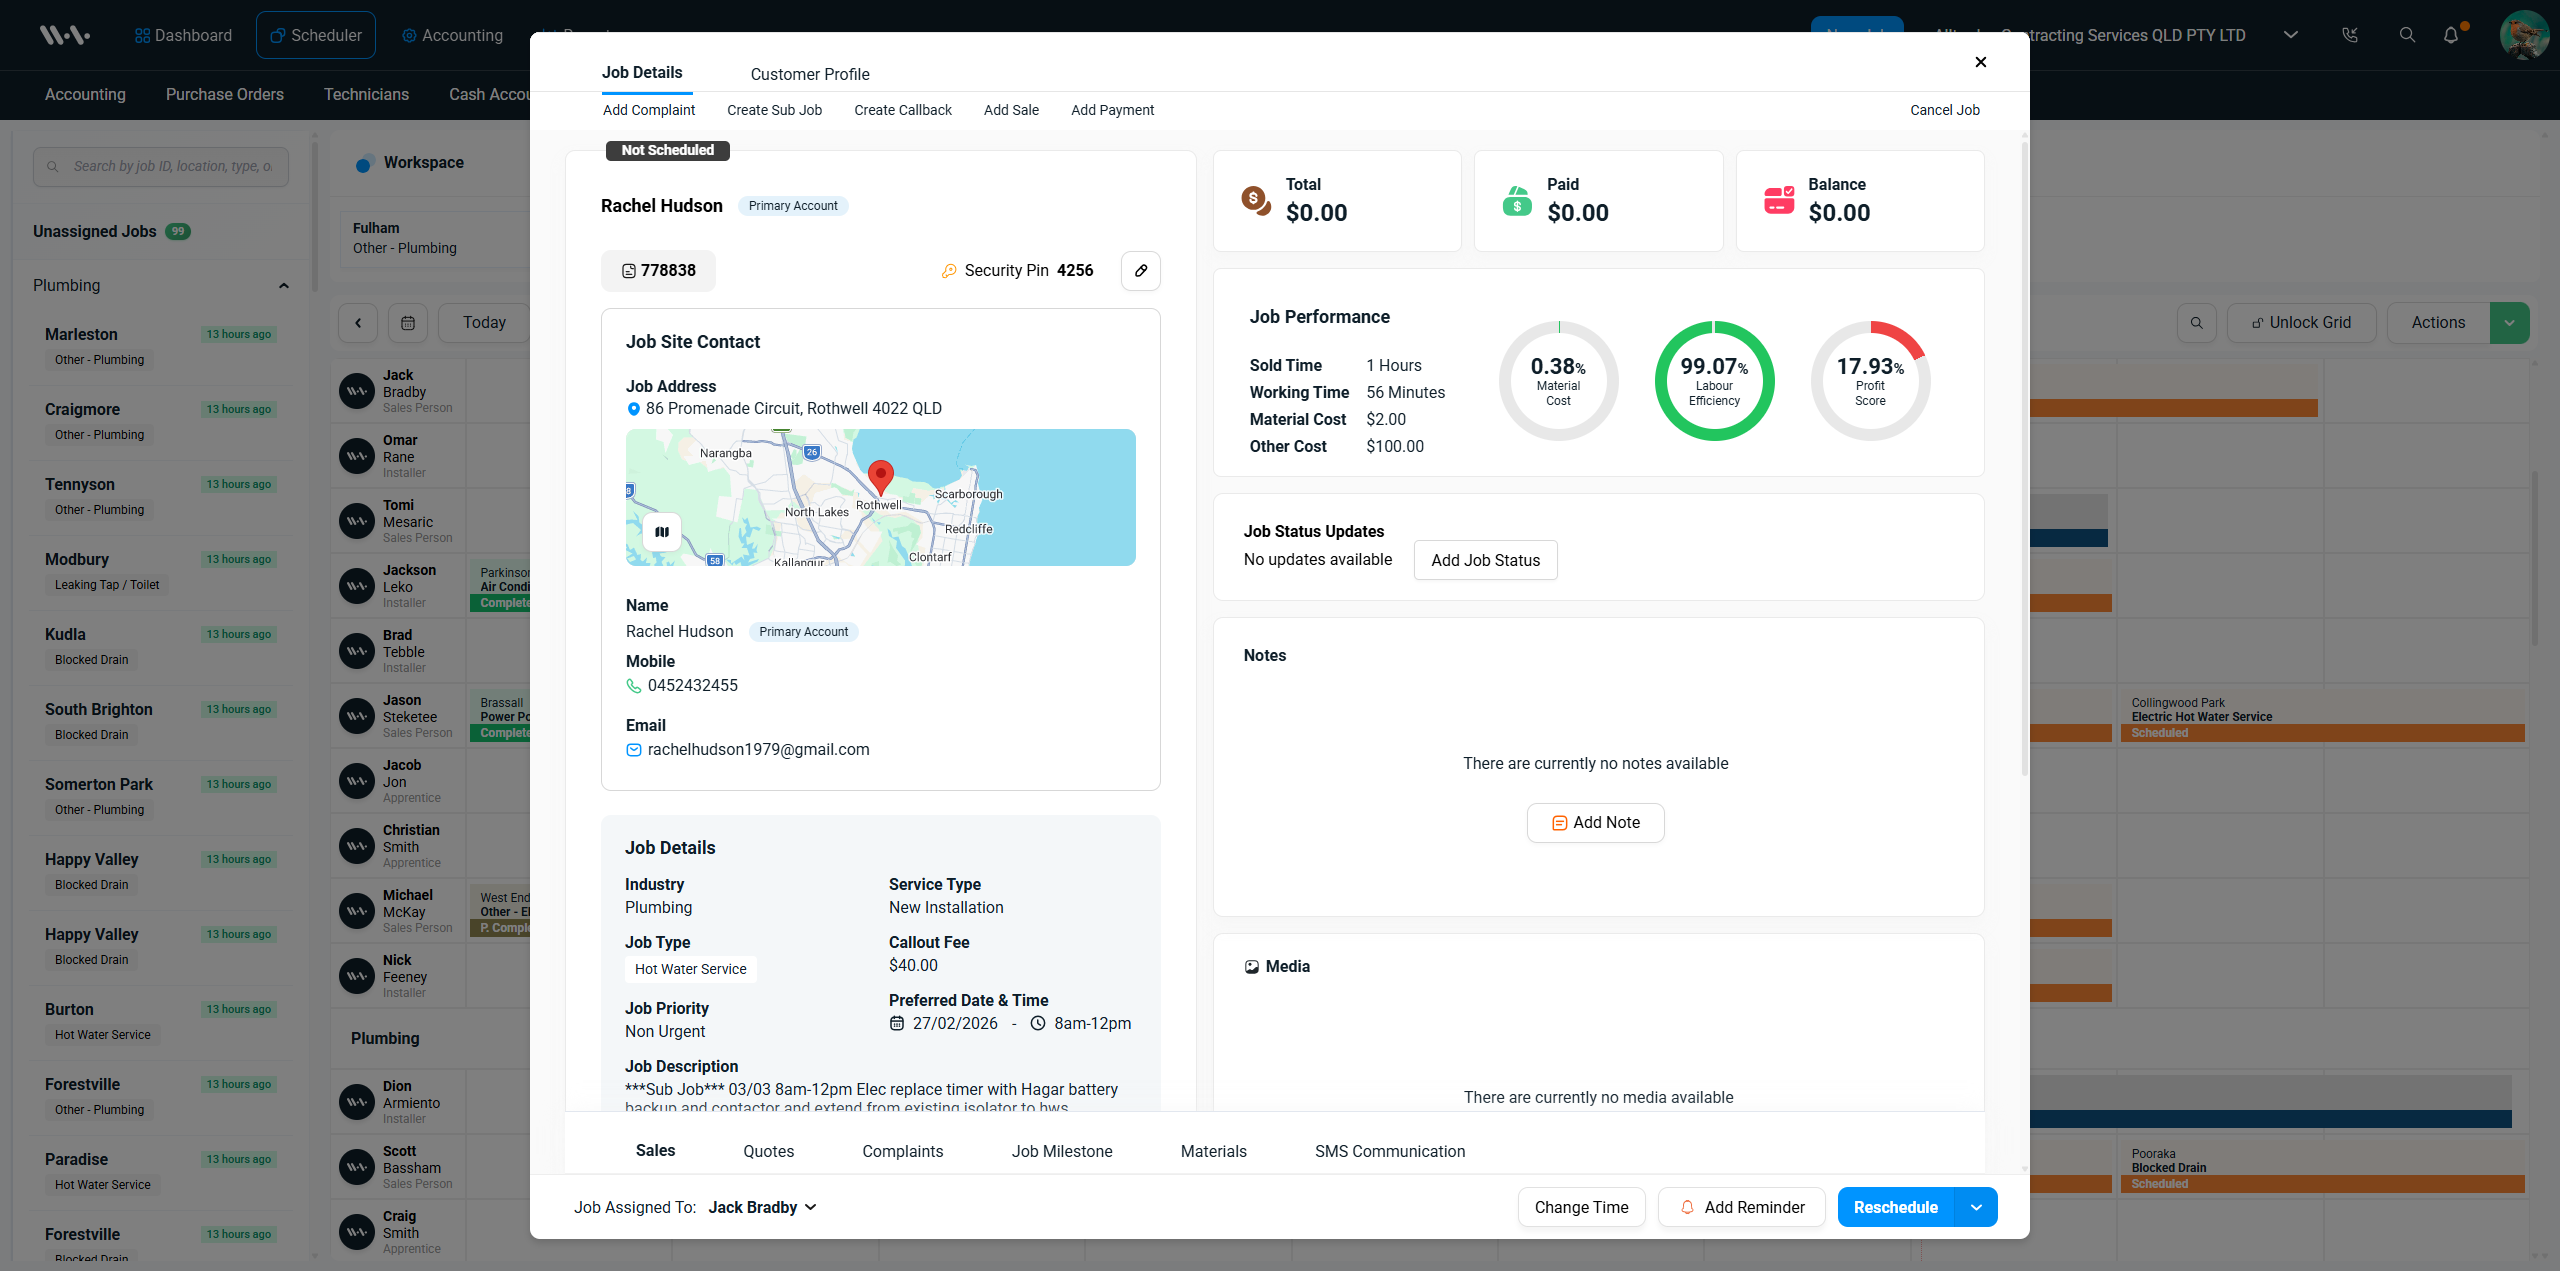The width and height of the screenshot is (2560, 1271).
Task: Open global search via magnifier icon in top bar
Action: pyautogui.click(x=2407, y=35)
